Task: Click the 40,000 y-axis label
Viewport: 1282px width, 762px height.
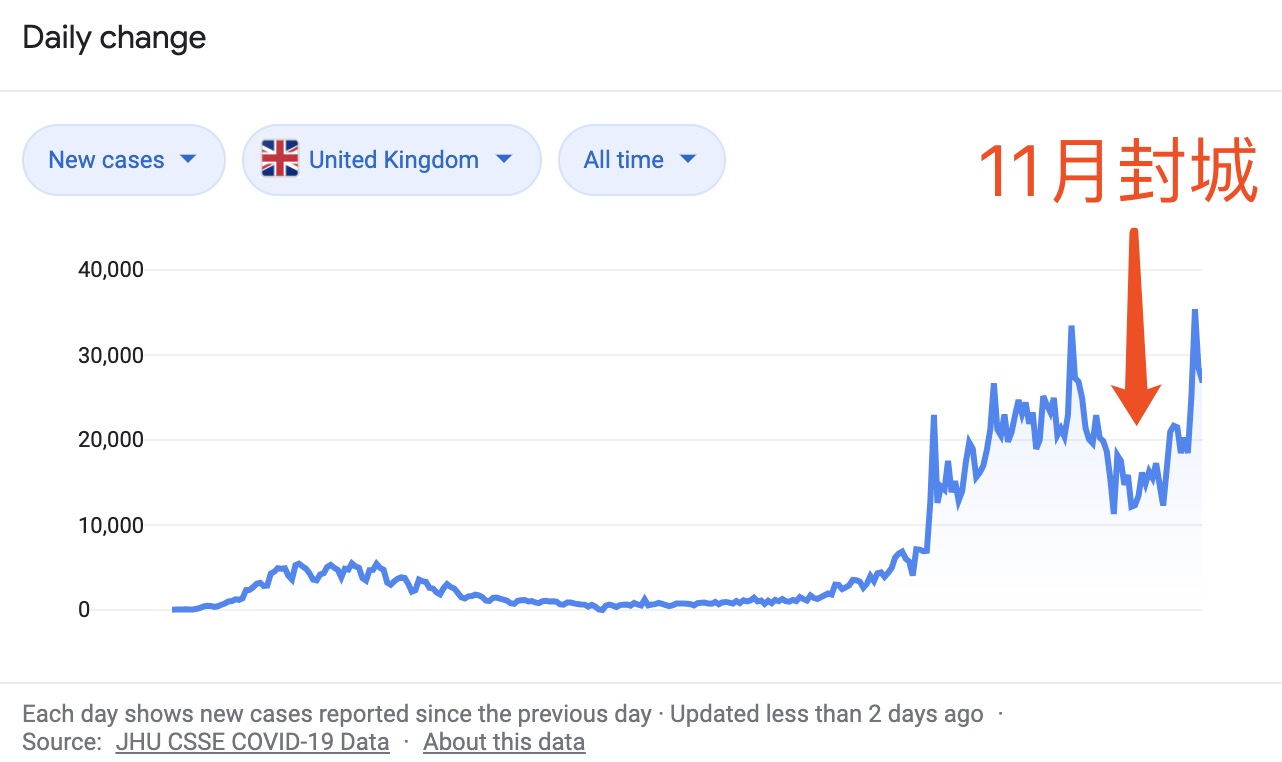Action: pyautogui.click(x=110, y=268)
